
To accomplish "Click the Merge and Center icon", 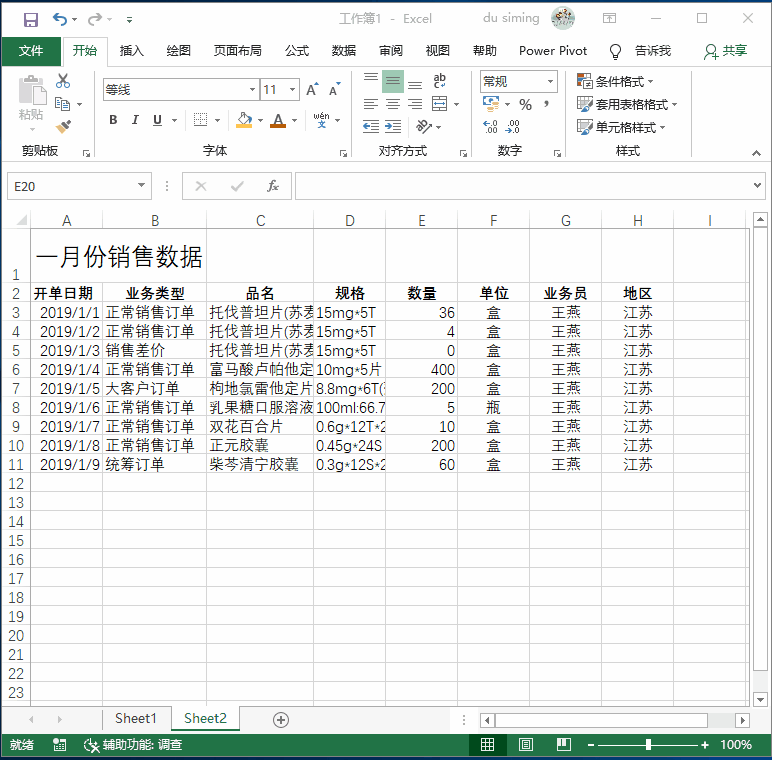I will click(x=439, y=104).
